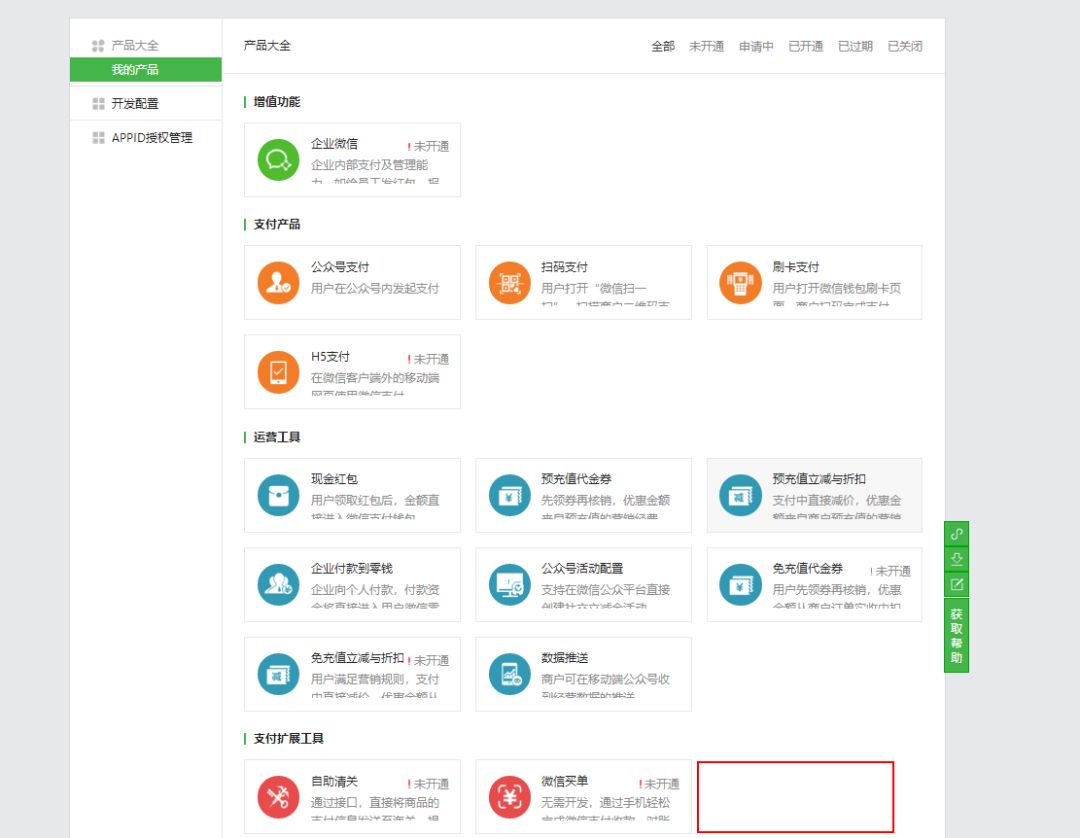Click the link icon in the green side toolbar
This screenshot has height=838, width=1080.
coord(957,534)
